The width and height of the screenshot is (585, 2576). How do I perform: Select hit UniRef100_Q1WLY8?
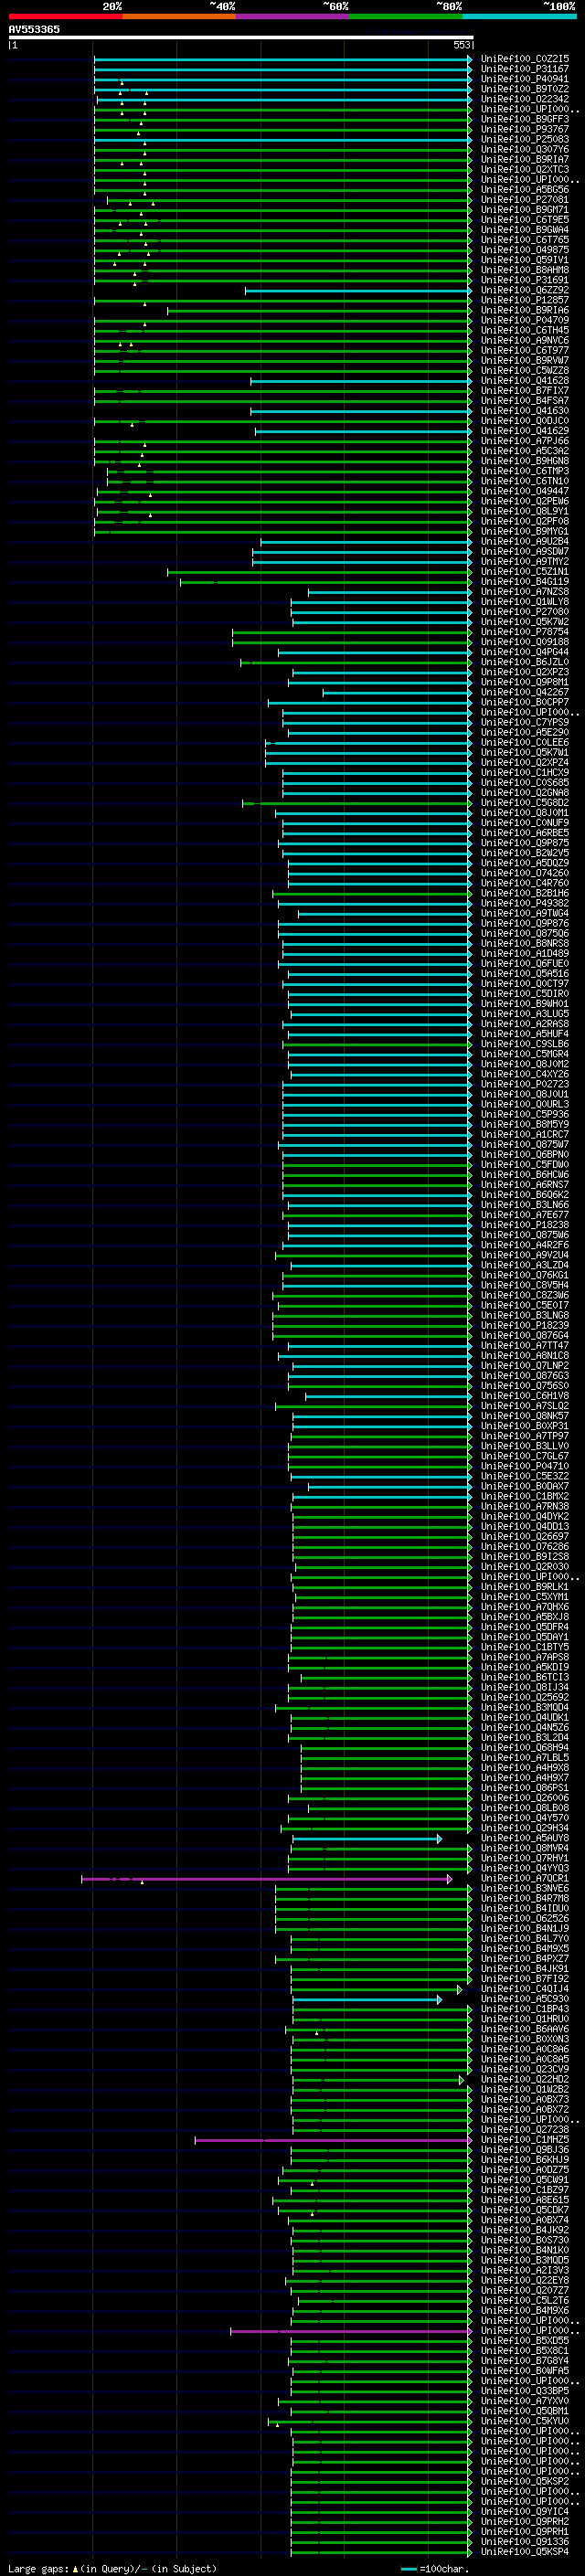[524, 601]
